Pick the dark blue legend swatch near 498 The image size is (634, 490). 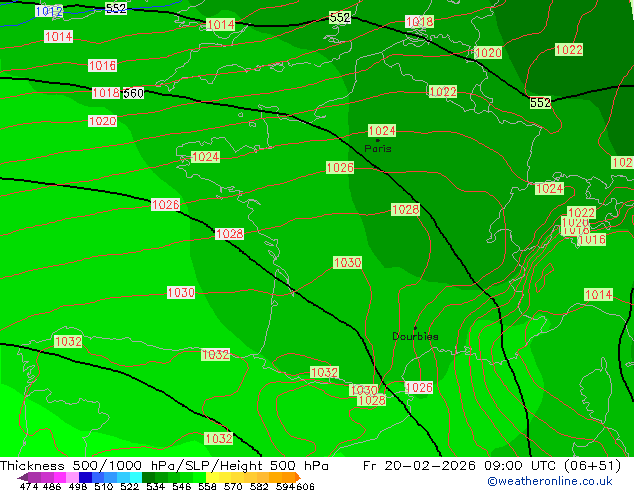[x=85, y=477]
